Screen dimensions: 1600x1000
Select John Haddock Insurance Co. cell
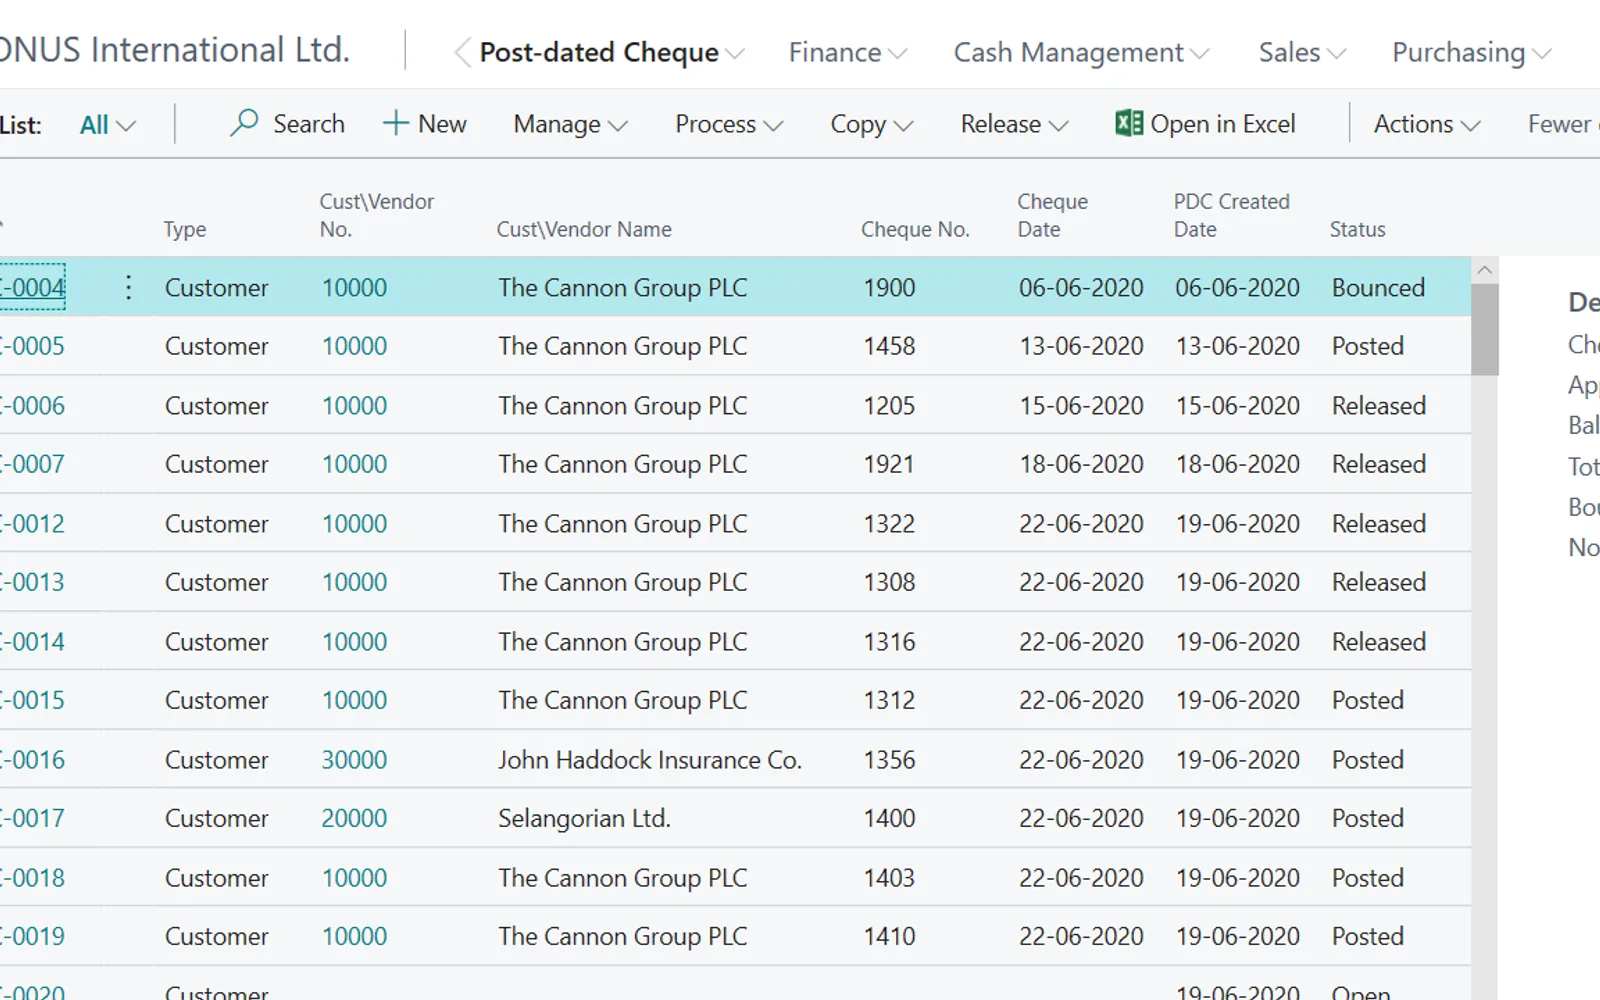point(650,759)
